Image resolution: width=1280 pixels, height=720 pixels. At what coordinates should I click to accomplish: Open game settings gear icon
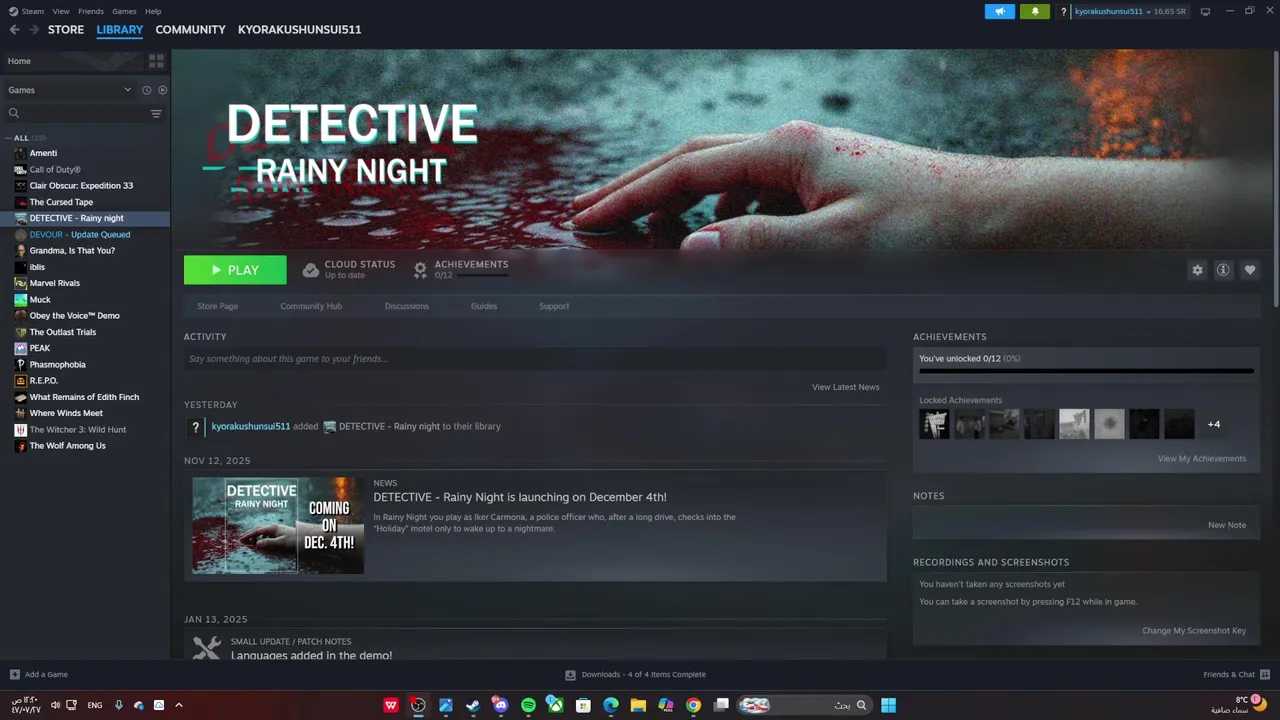pos(1197,270)
